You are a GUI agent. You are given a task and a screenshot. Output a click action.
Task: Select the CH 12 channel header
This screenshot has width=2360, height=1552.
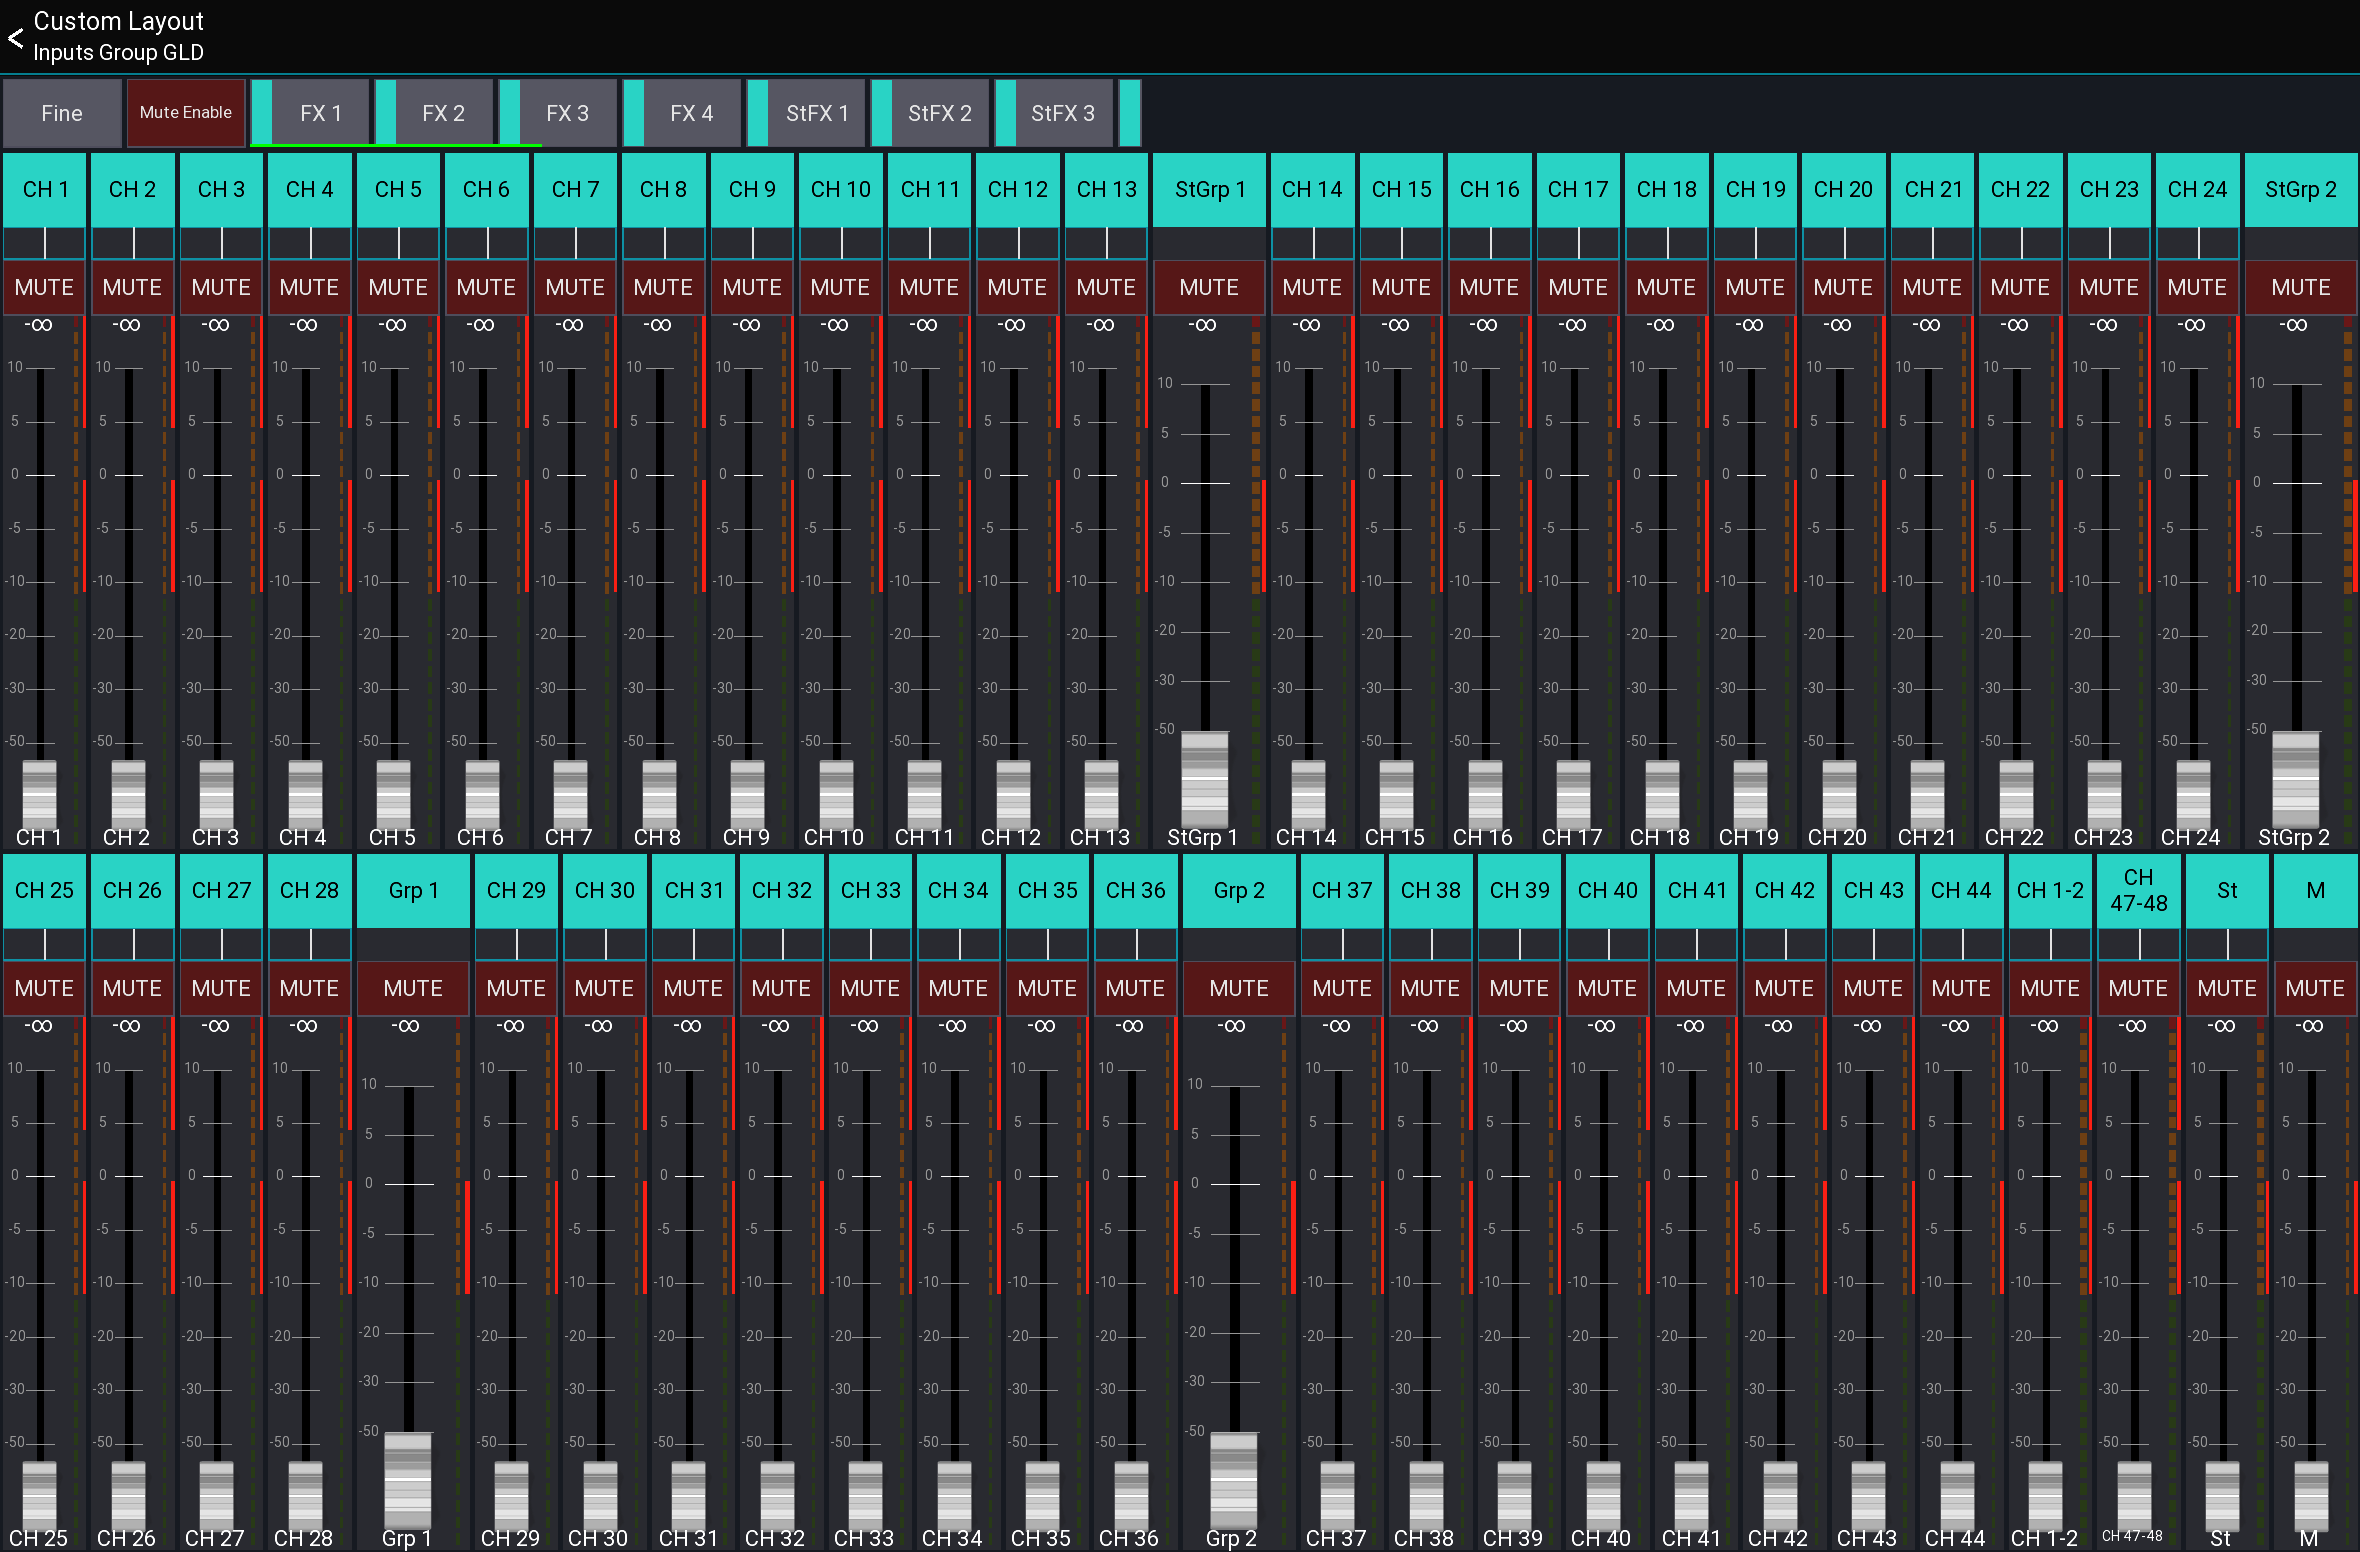pyautogui.click(x=1017, y=190)
